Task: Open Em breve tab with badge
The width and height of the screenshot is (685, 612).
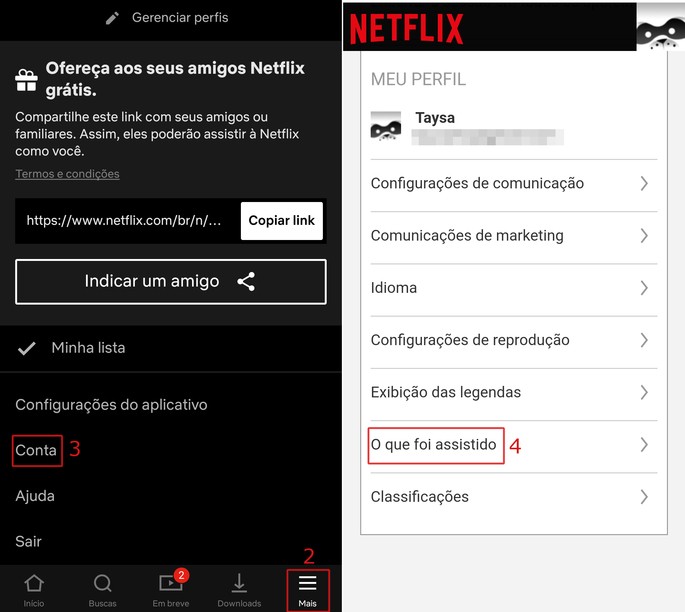Action: coord(171,584)
